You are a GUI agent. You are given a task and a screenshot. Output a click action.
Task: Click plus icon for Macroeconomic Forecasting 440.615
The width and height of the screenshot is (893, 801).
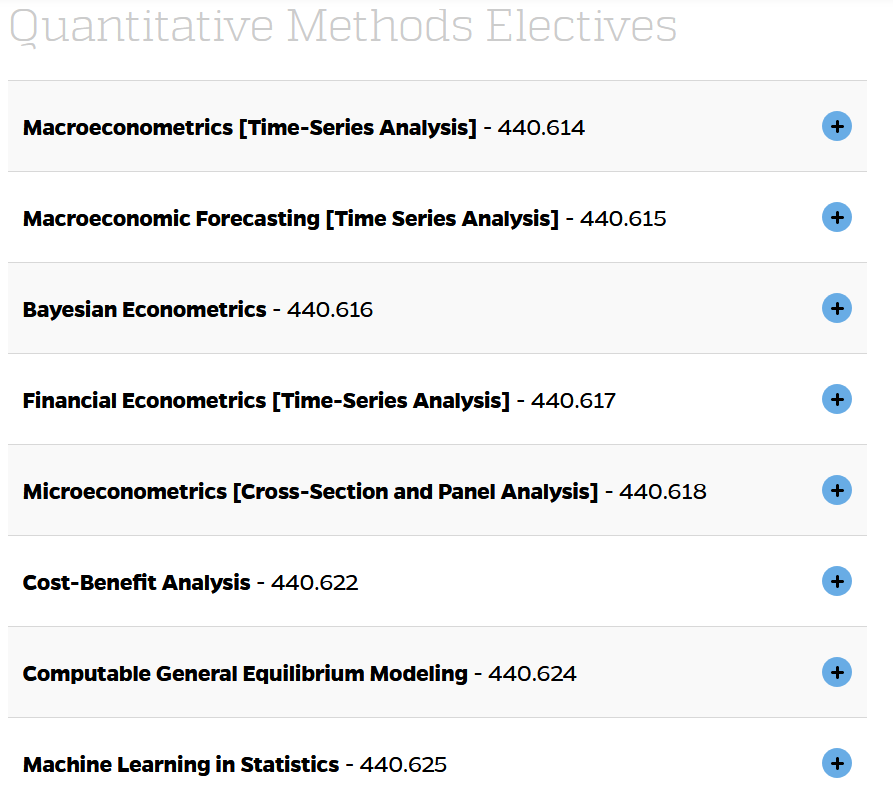837,217
